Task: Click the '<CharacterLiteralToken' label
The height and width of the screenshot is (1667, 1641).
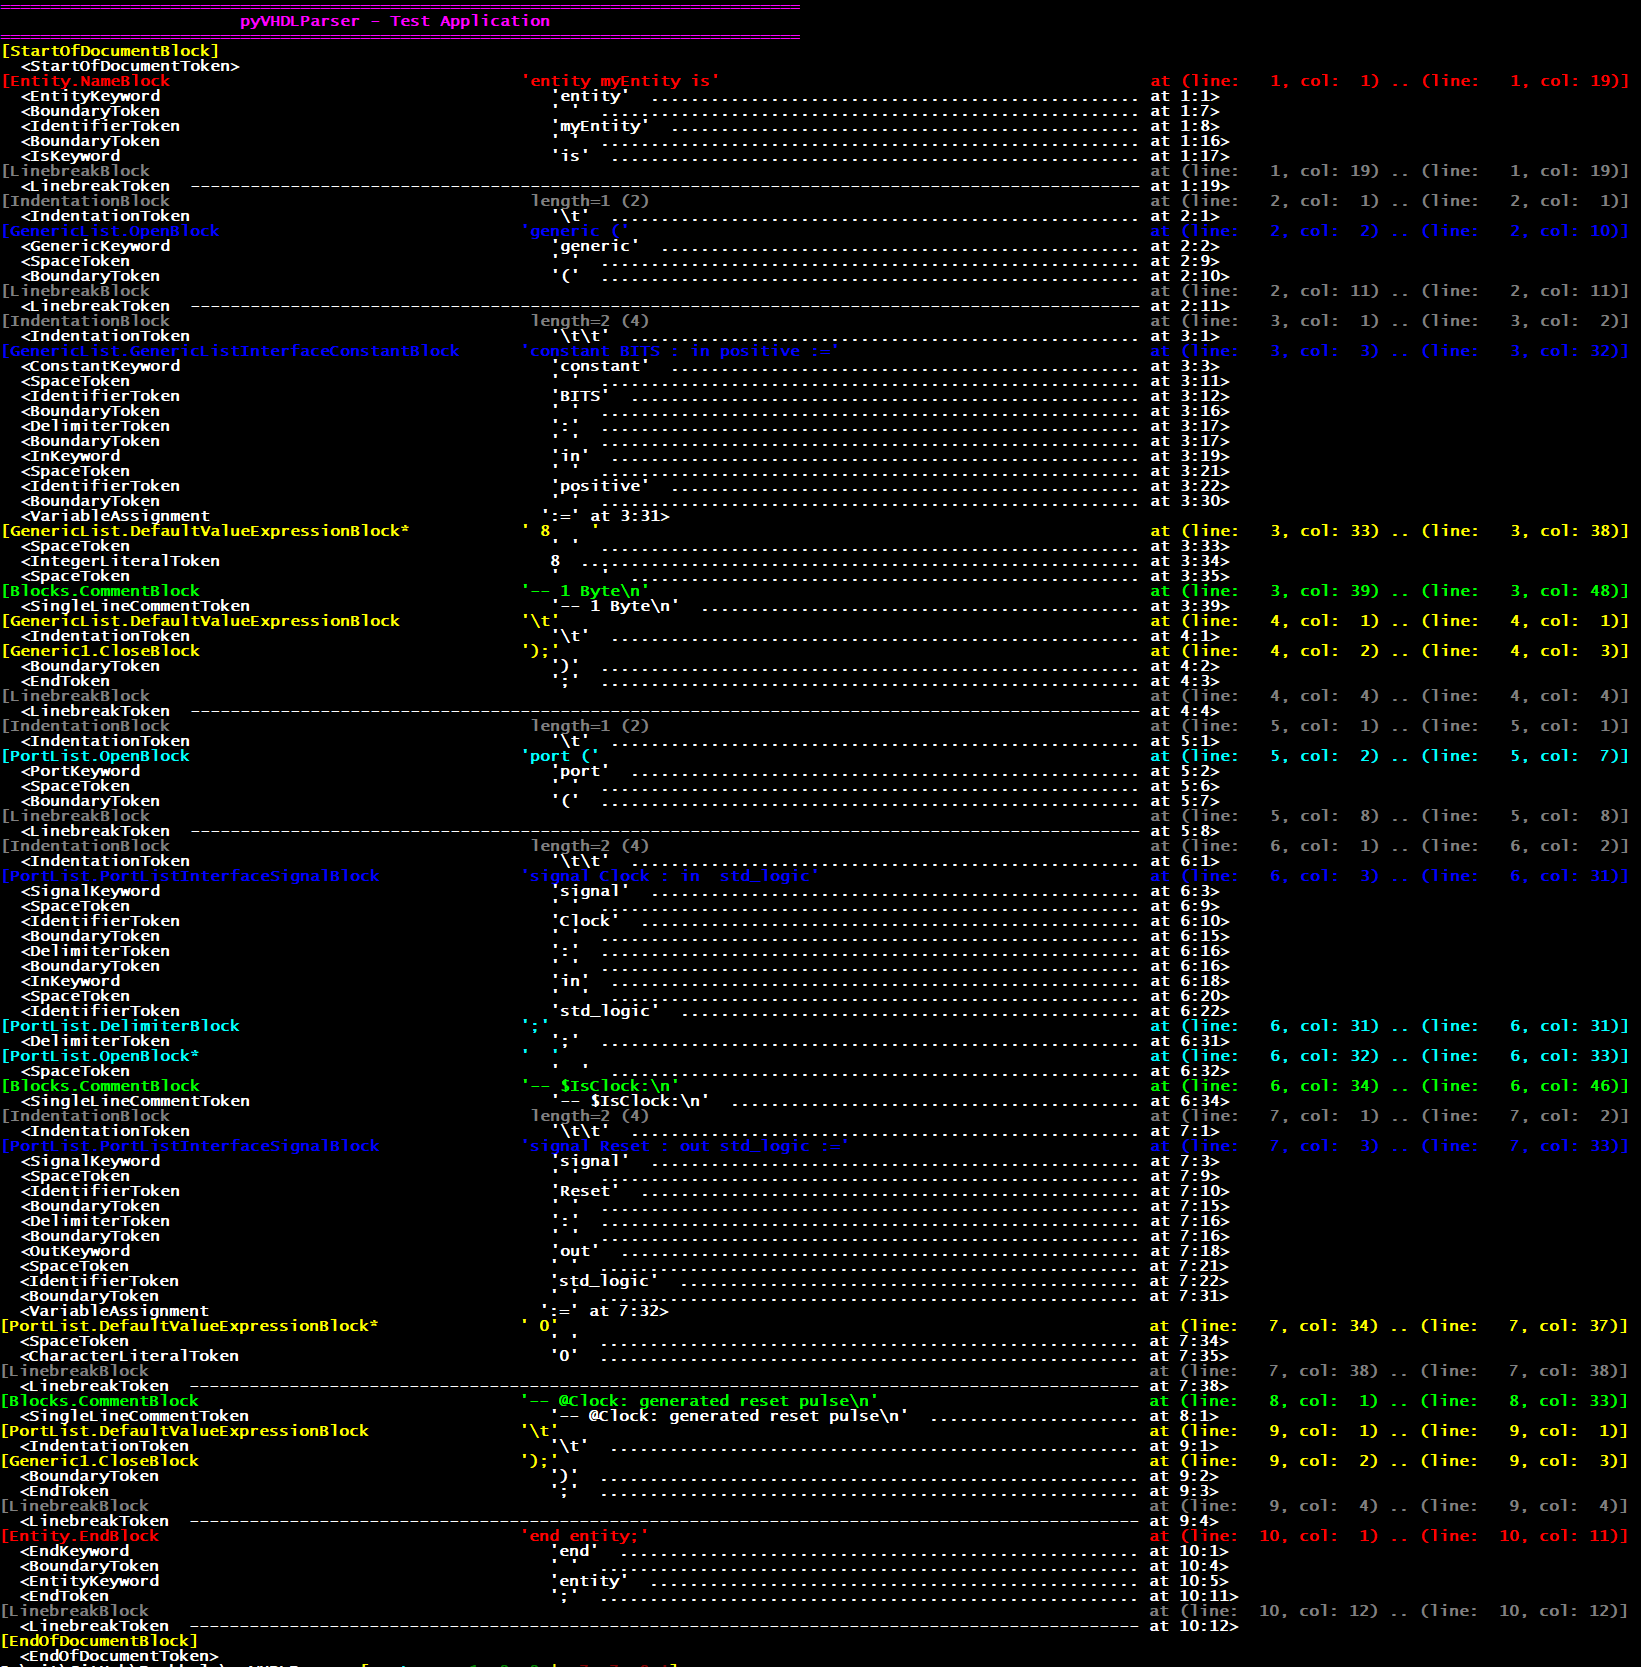Action: pos(130,1356)
